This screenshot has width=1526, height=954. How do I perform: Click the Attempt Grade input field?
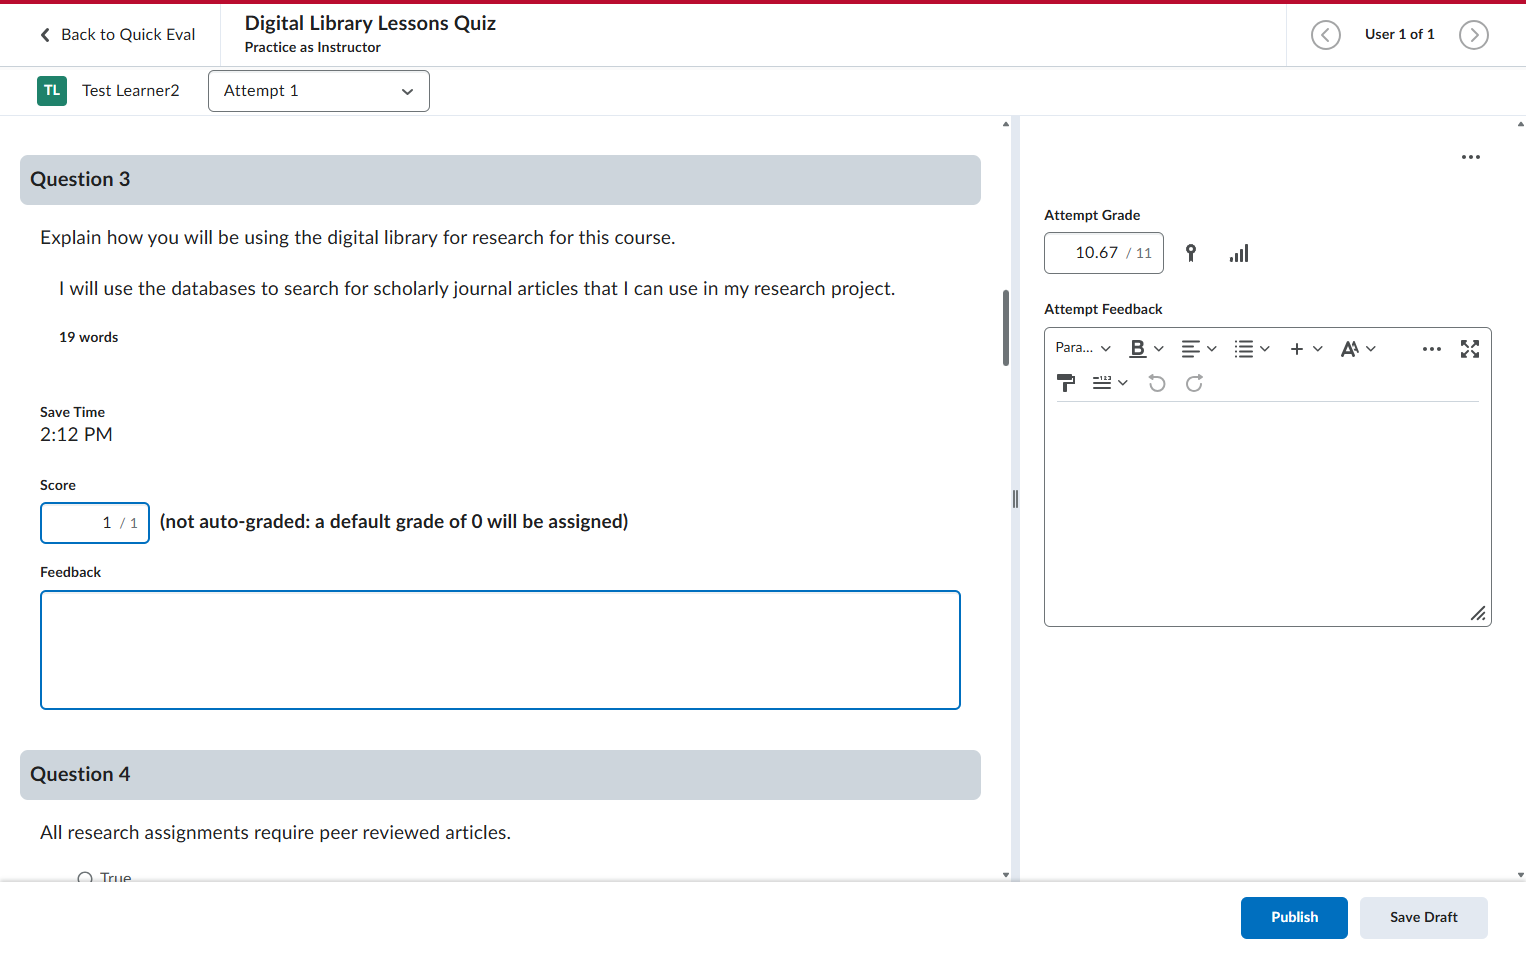click(1104, 253)
